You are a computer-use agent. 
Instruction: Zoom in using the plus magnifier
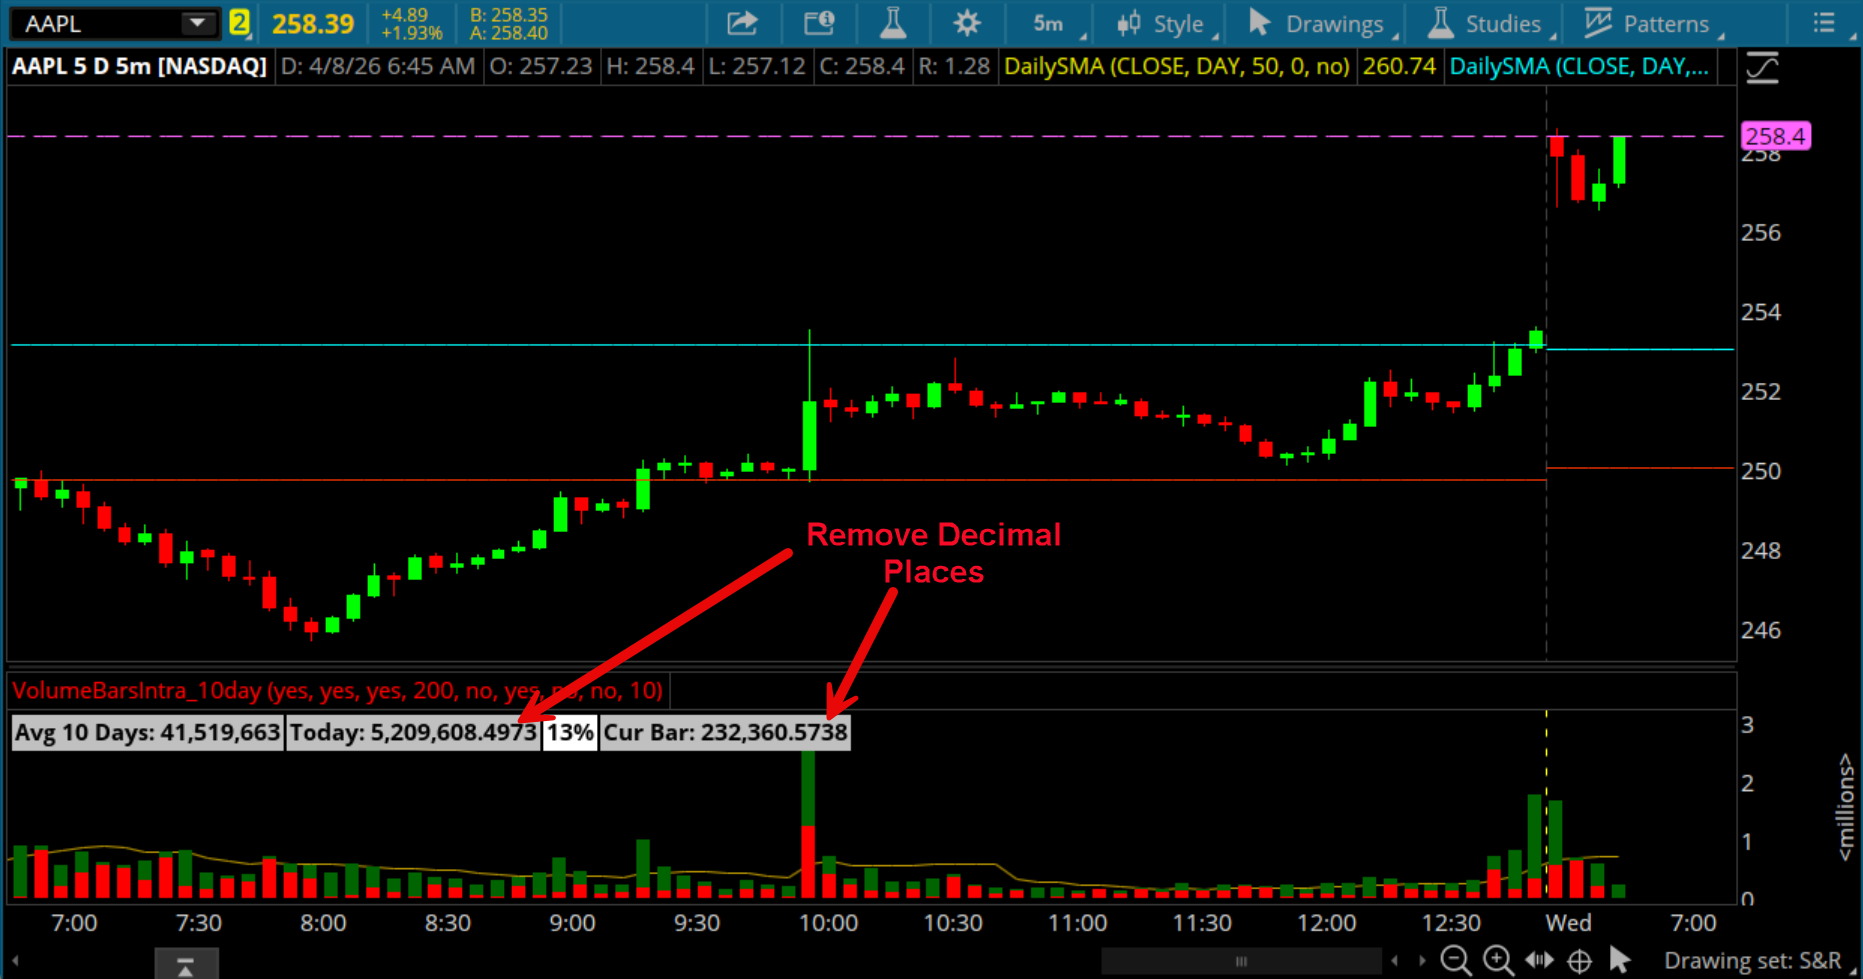pos(1498,960)
